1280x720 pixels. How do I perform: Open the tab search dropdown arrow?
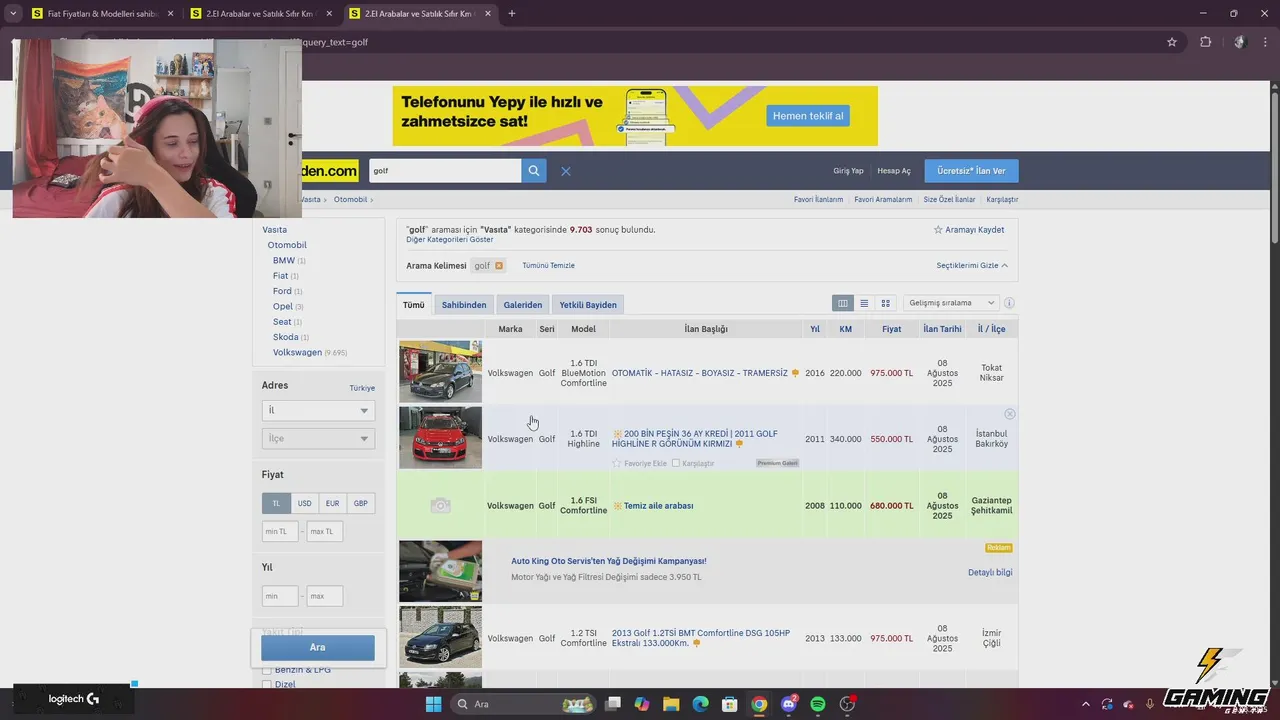(x=12, y=14)
